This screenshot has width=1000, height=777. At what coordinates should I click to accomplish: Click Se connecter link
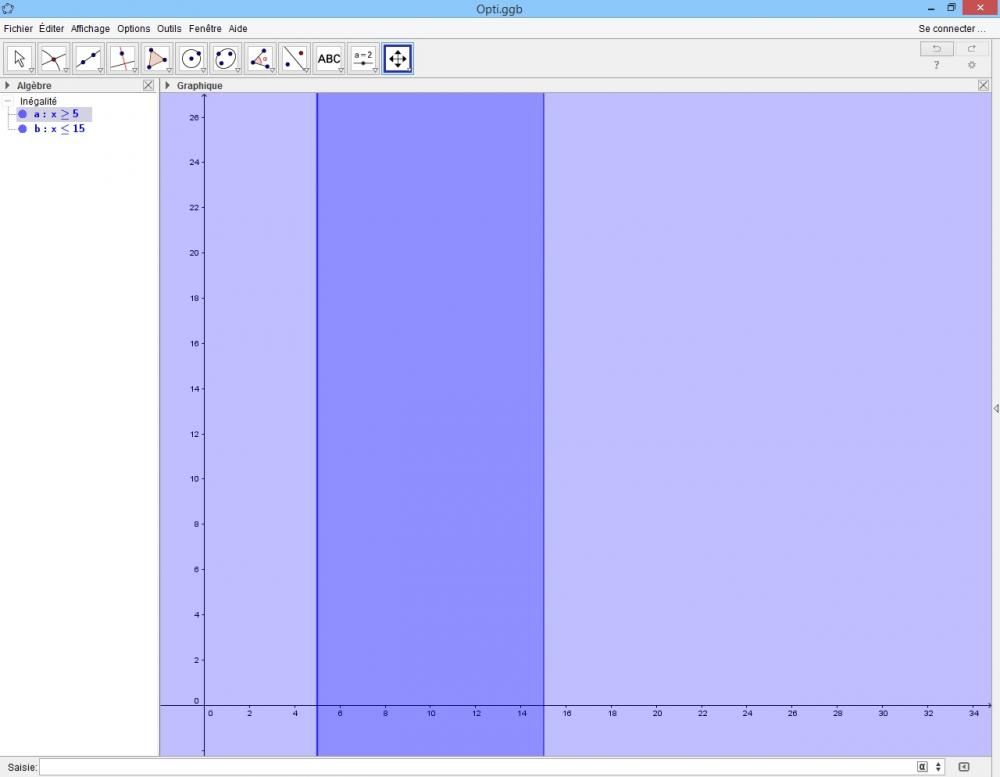952,29
